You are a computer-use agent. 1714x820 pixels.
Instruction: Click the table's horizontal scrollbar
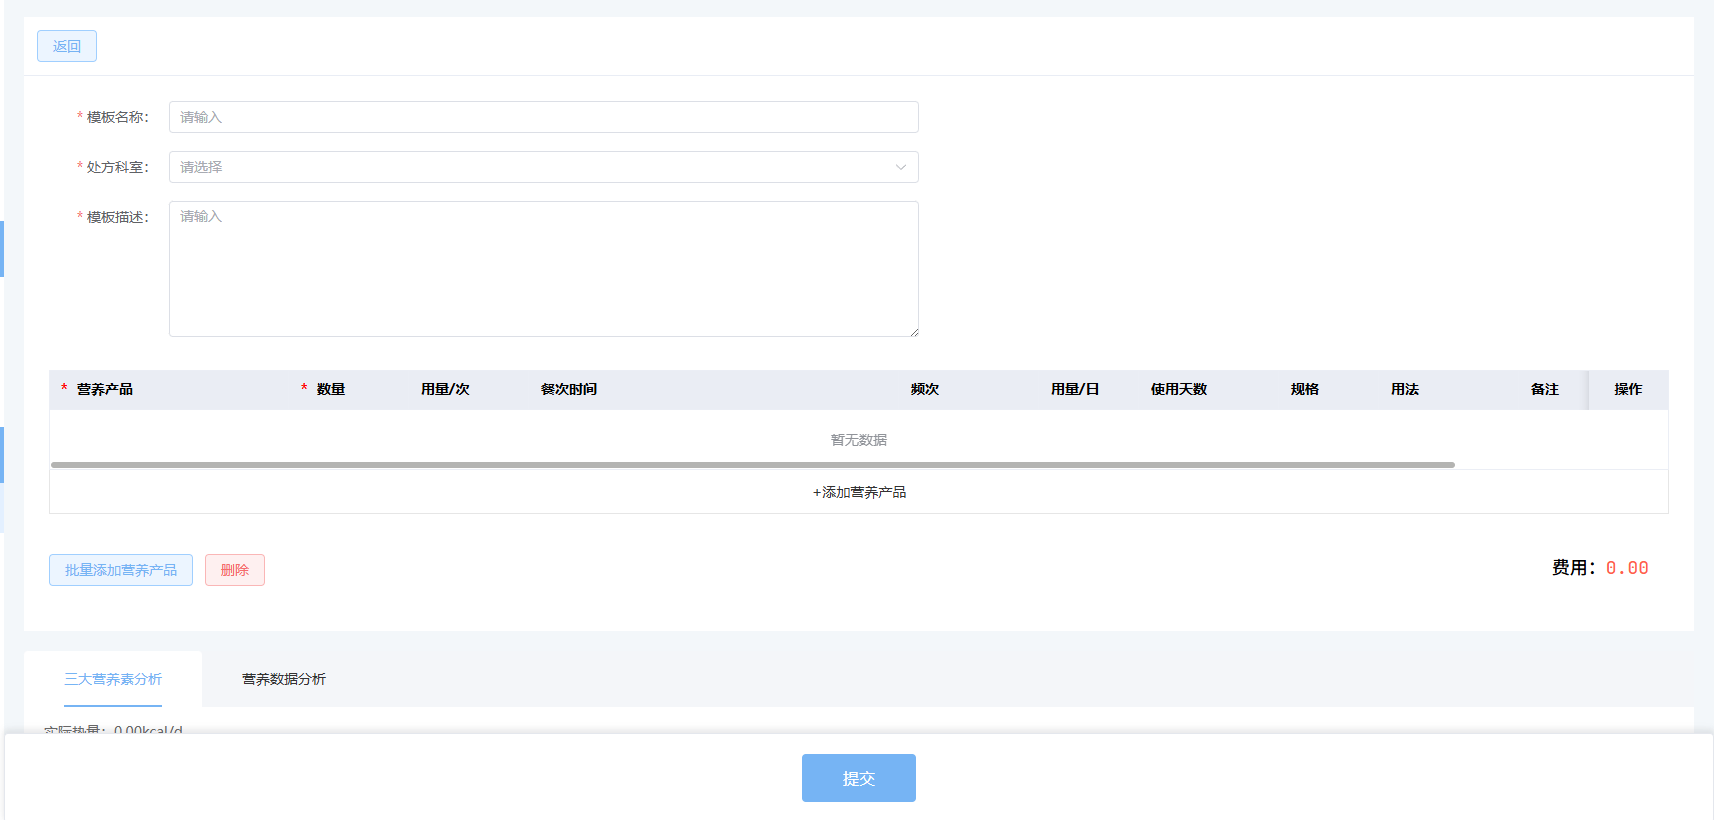click(752, 465)
